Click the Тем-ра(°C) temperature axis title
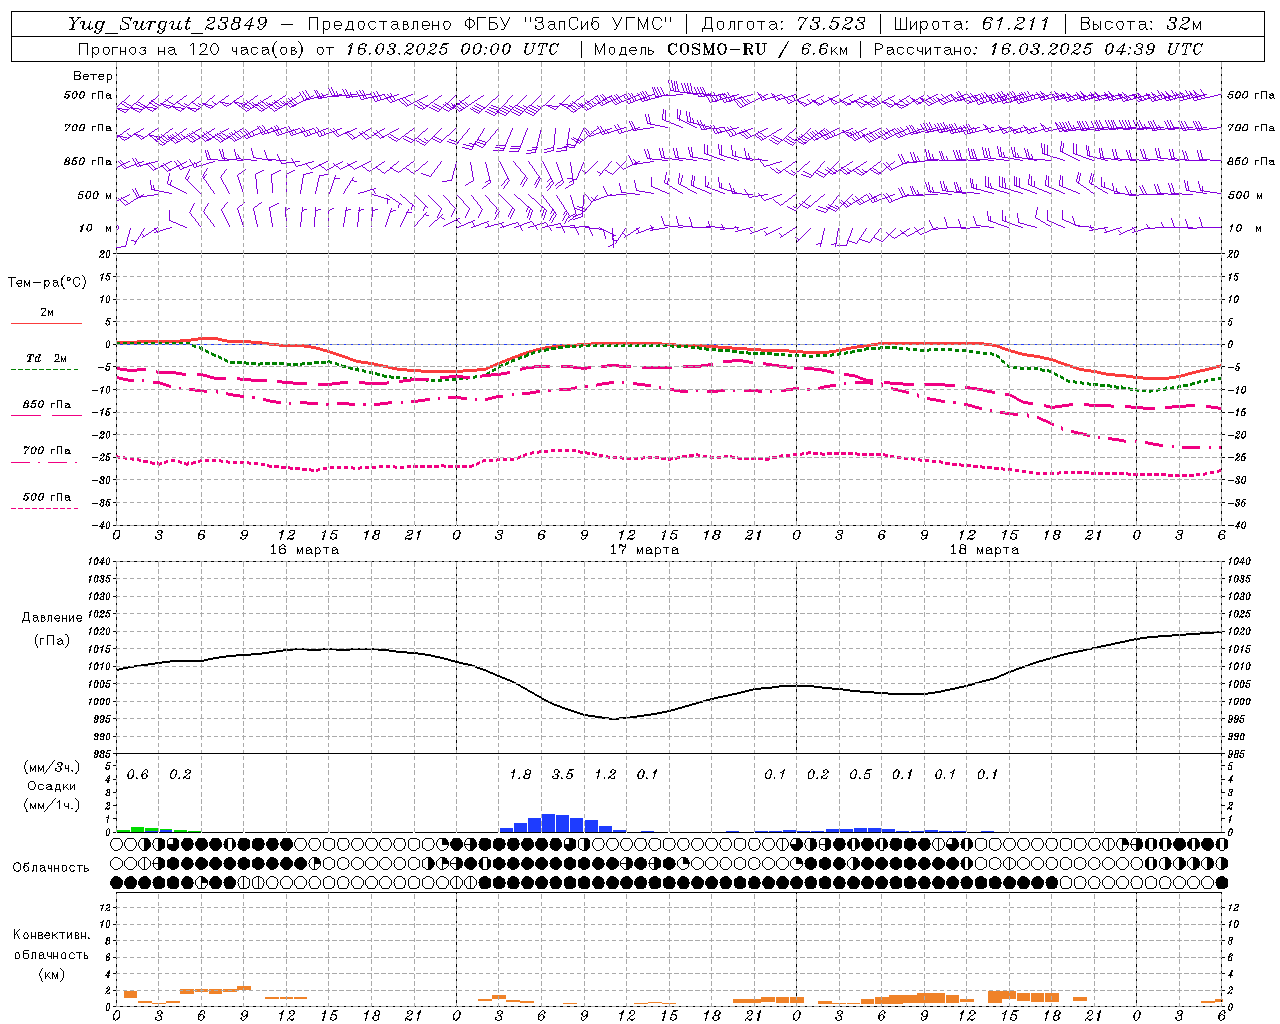 47,283
